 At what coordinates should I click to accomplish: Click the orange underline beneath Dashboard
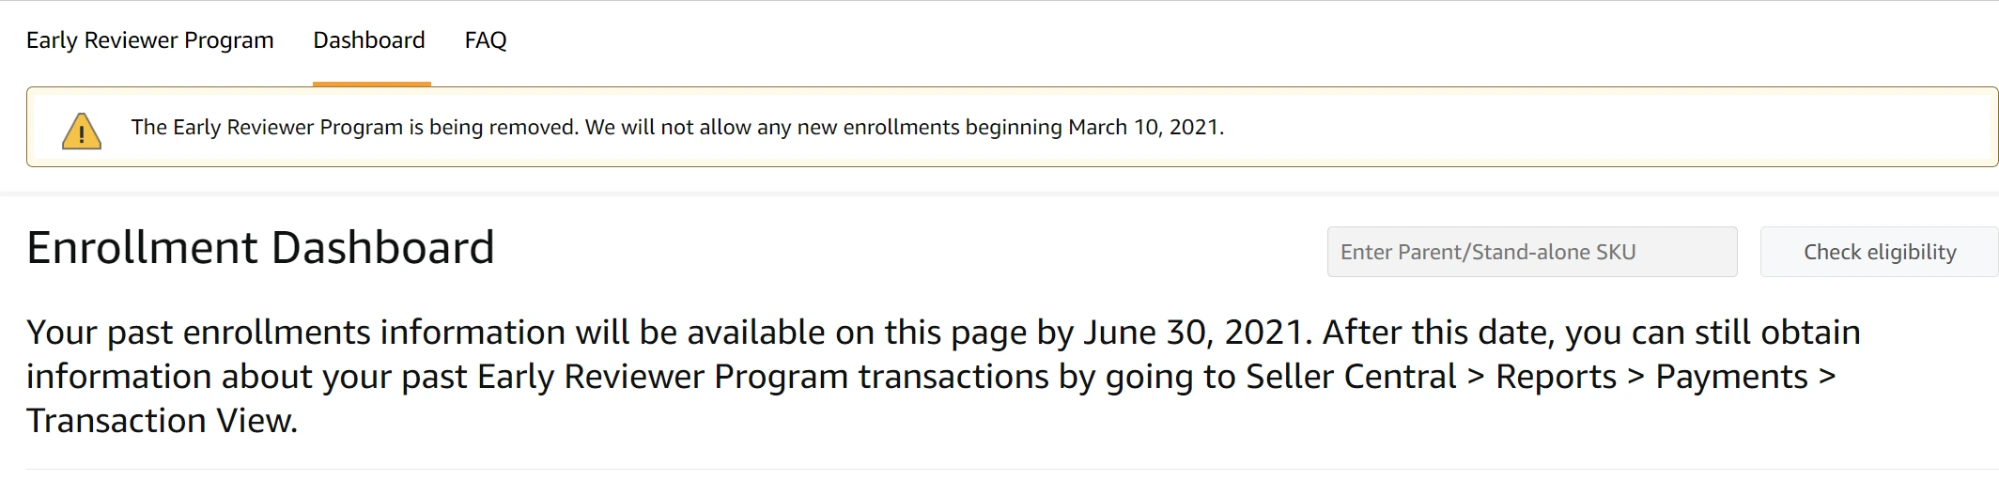[x=371, y=84]
